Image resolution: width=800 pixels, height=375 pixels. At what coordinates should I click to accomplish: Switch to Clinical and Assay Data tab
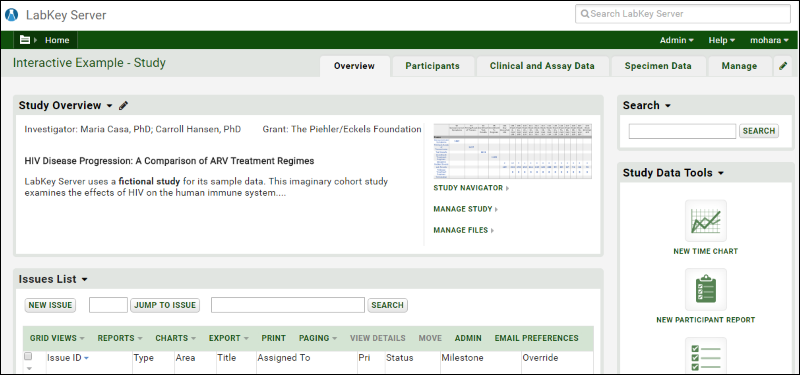[x=542, y=66]
